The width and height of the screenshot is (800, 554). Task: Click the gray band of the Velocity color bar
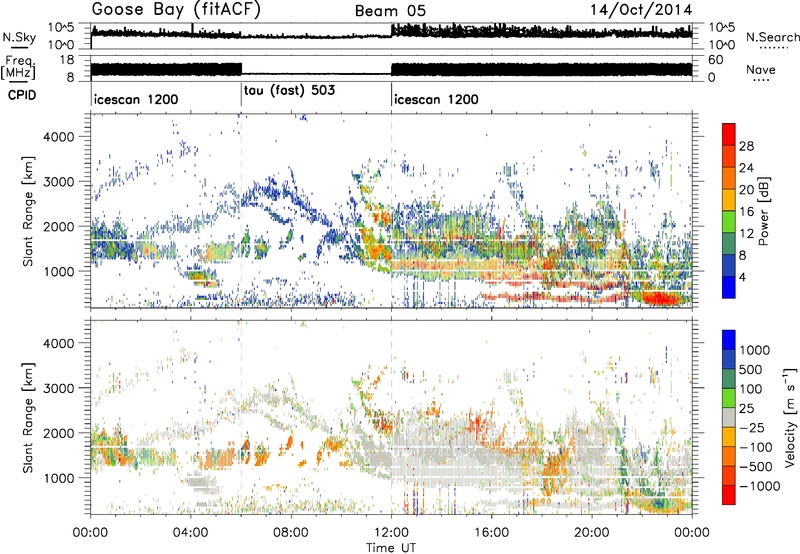[729, 417]
